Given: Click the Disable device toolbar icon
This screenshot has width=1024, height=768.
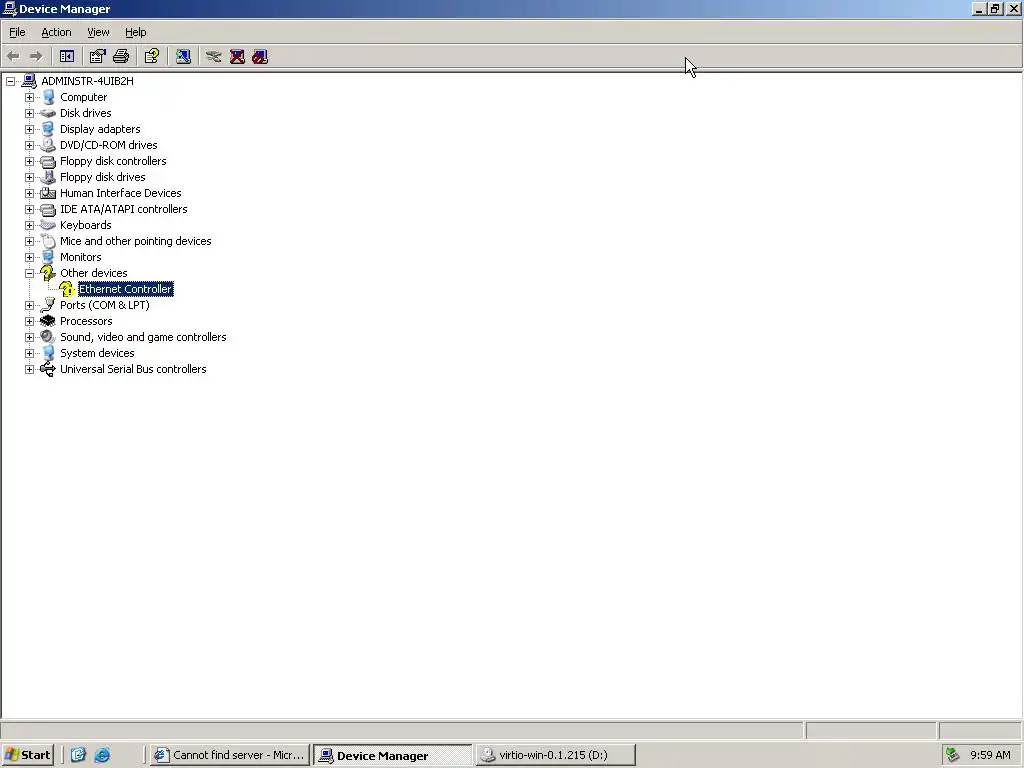Looking at the screenshot, I should 260,57.
